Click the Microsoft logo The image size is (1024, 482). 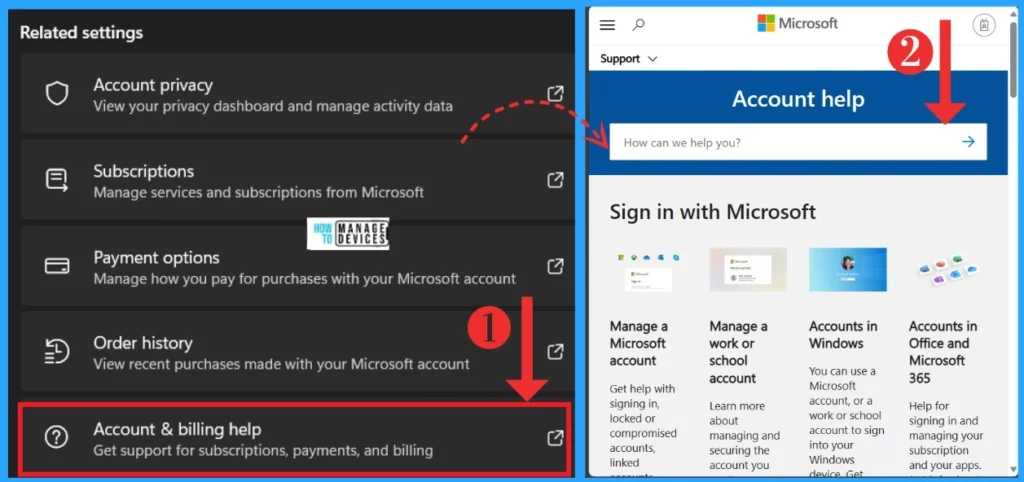point(797,24)
